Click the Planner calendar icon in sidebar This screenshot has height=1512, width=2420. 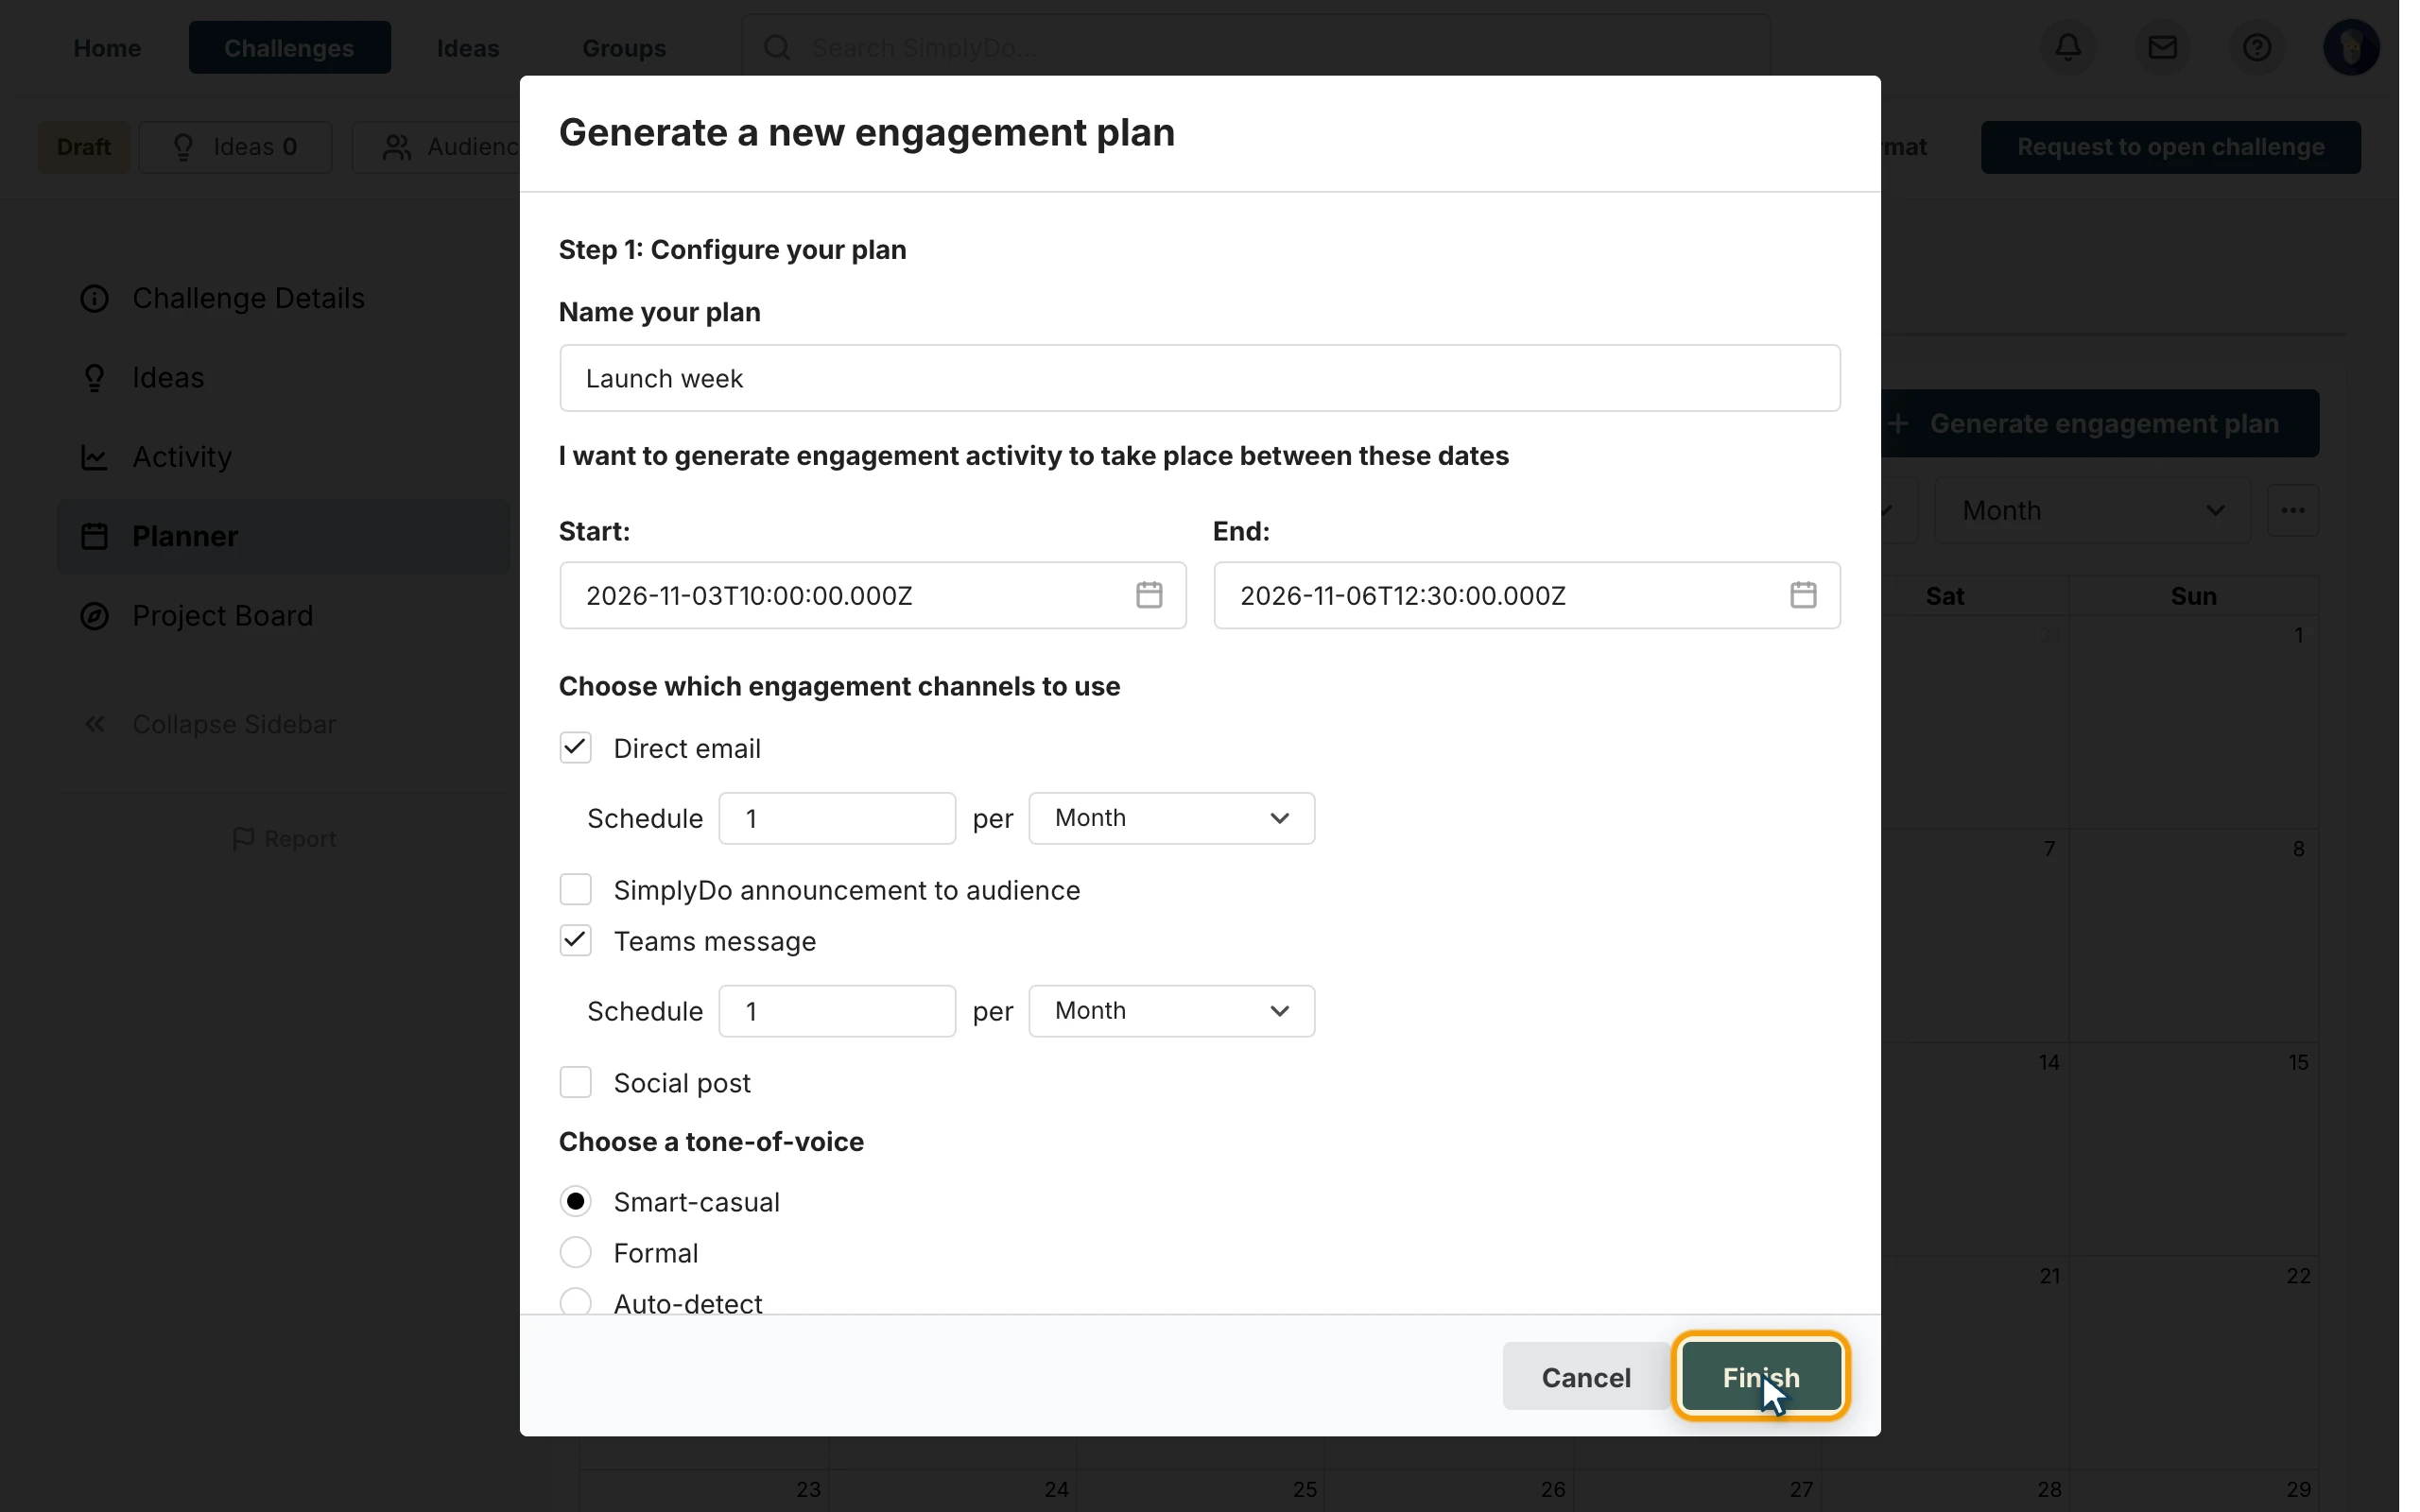(95, 536)
